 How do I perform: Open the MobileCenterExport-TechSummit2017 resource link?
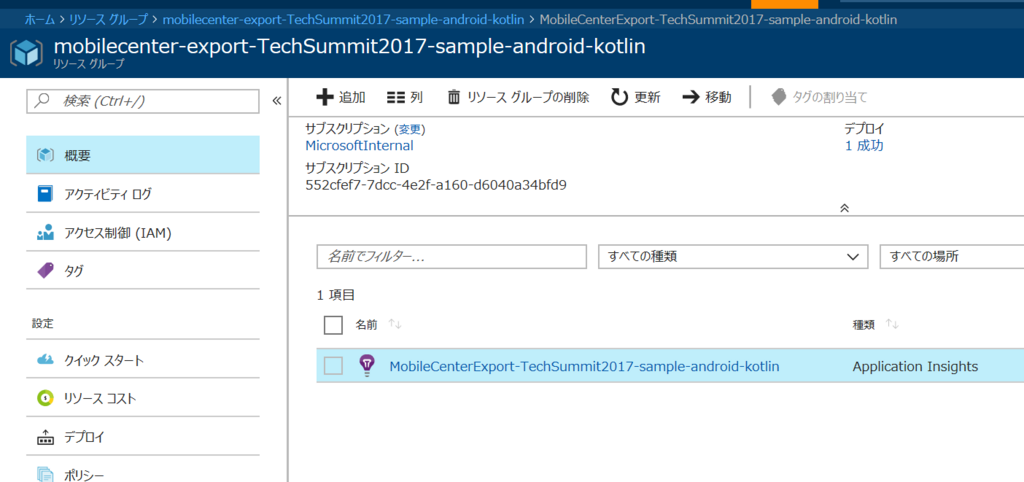point(584,366)
